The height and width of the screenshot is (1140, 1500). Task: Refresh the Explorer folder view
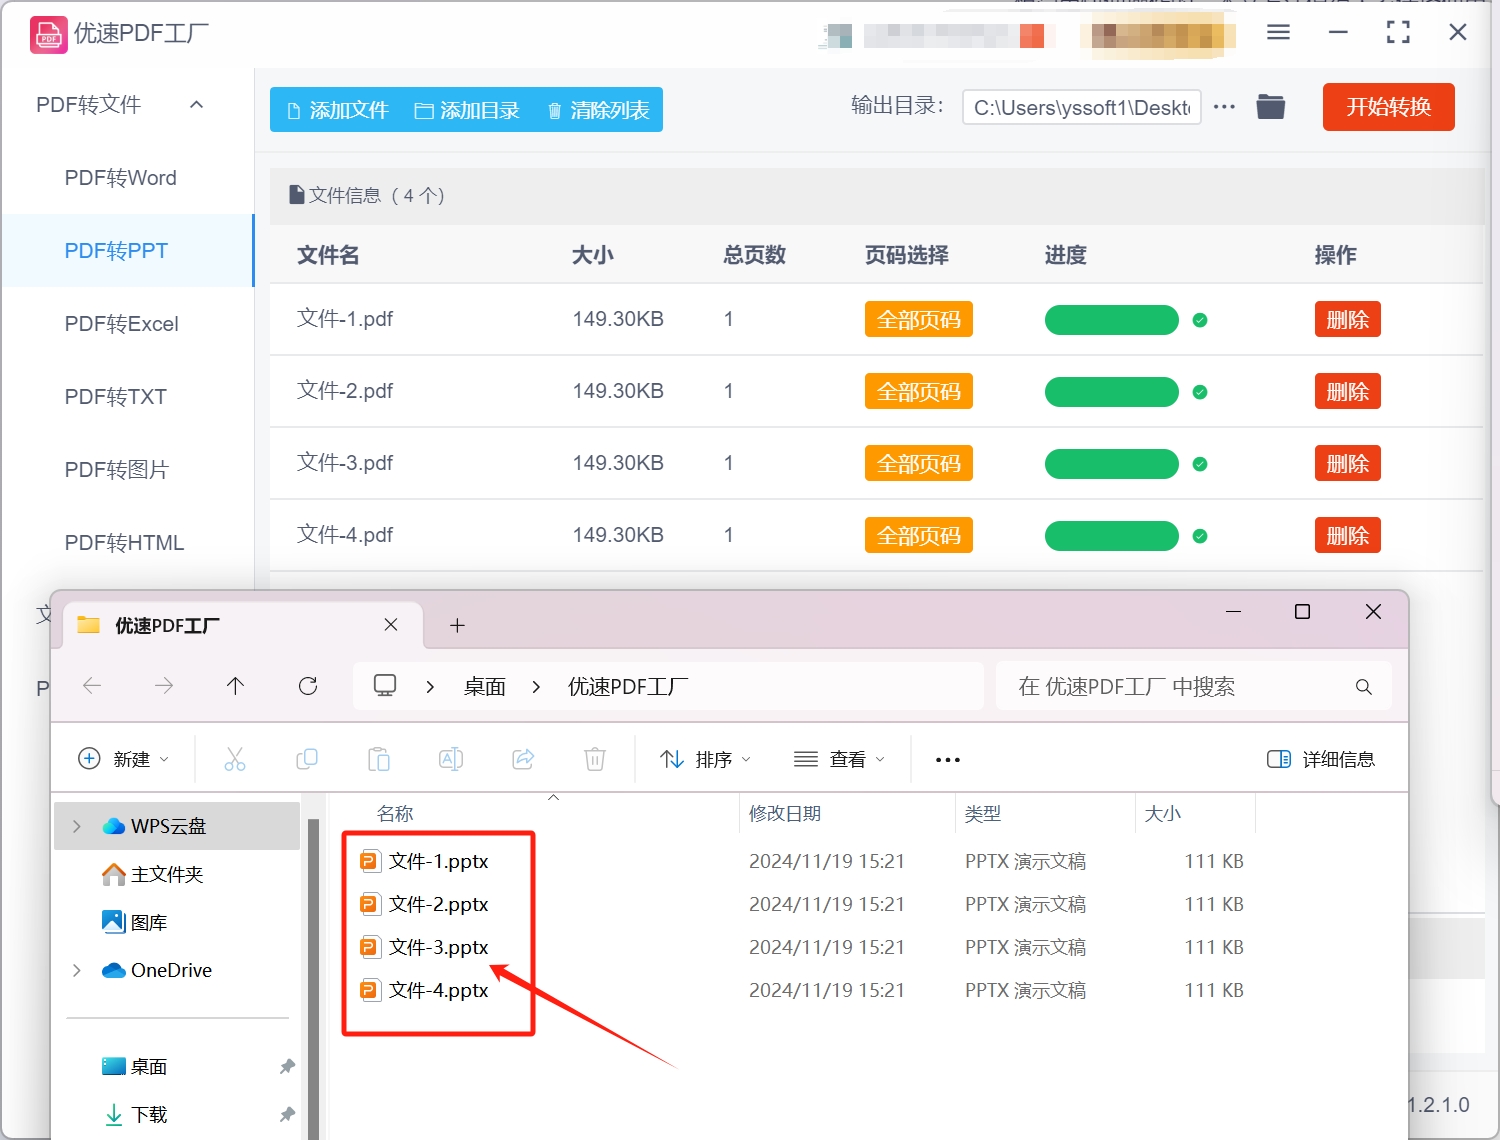point(308,686)
